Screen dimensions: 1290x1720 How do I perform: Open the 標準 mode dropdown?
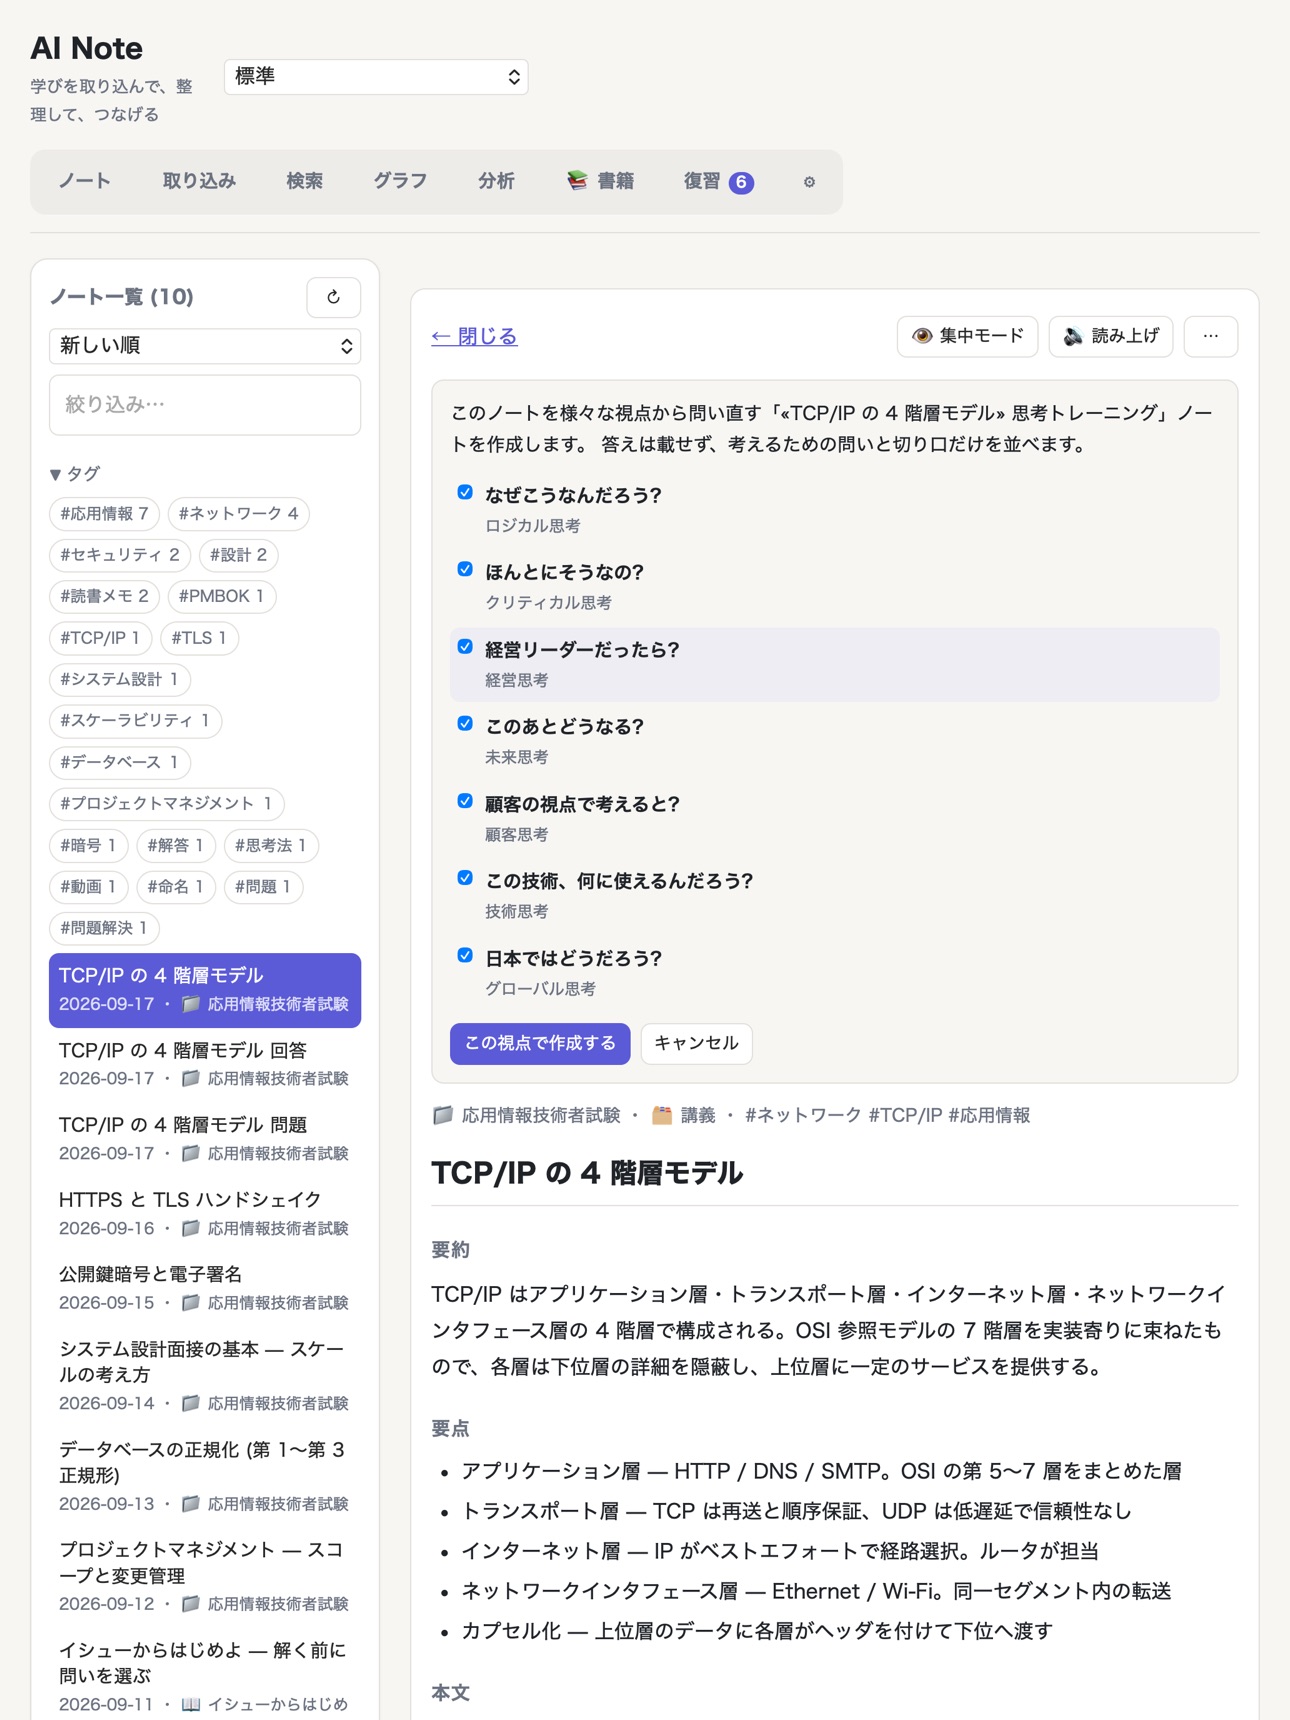pyautogui.click(x=376, y=77)
